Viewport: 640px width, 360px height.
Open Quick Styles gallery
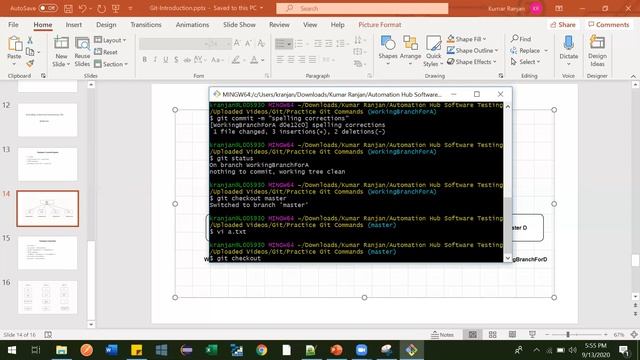(433, 51)
